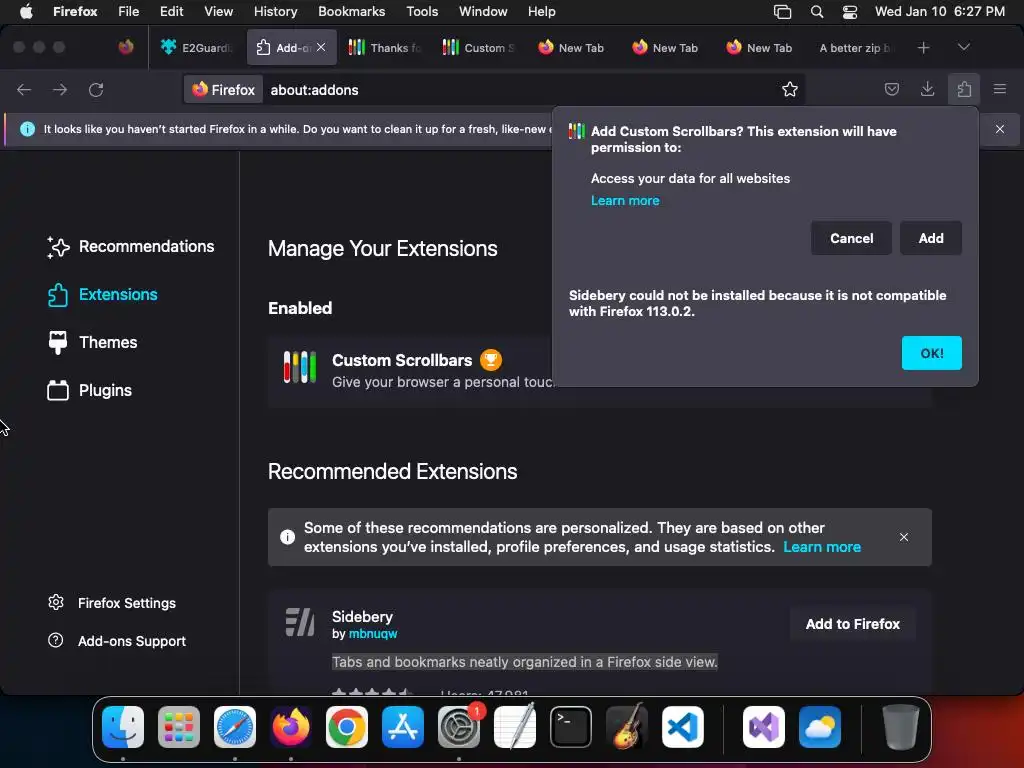Click the Sidebery extension icon

pos(300,622)
